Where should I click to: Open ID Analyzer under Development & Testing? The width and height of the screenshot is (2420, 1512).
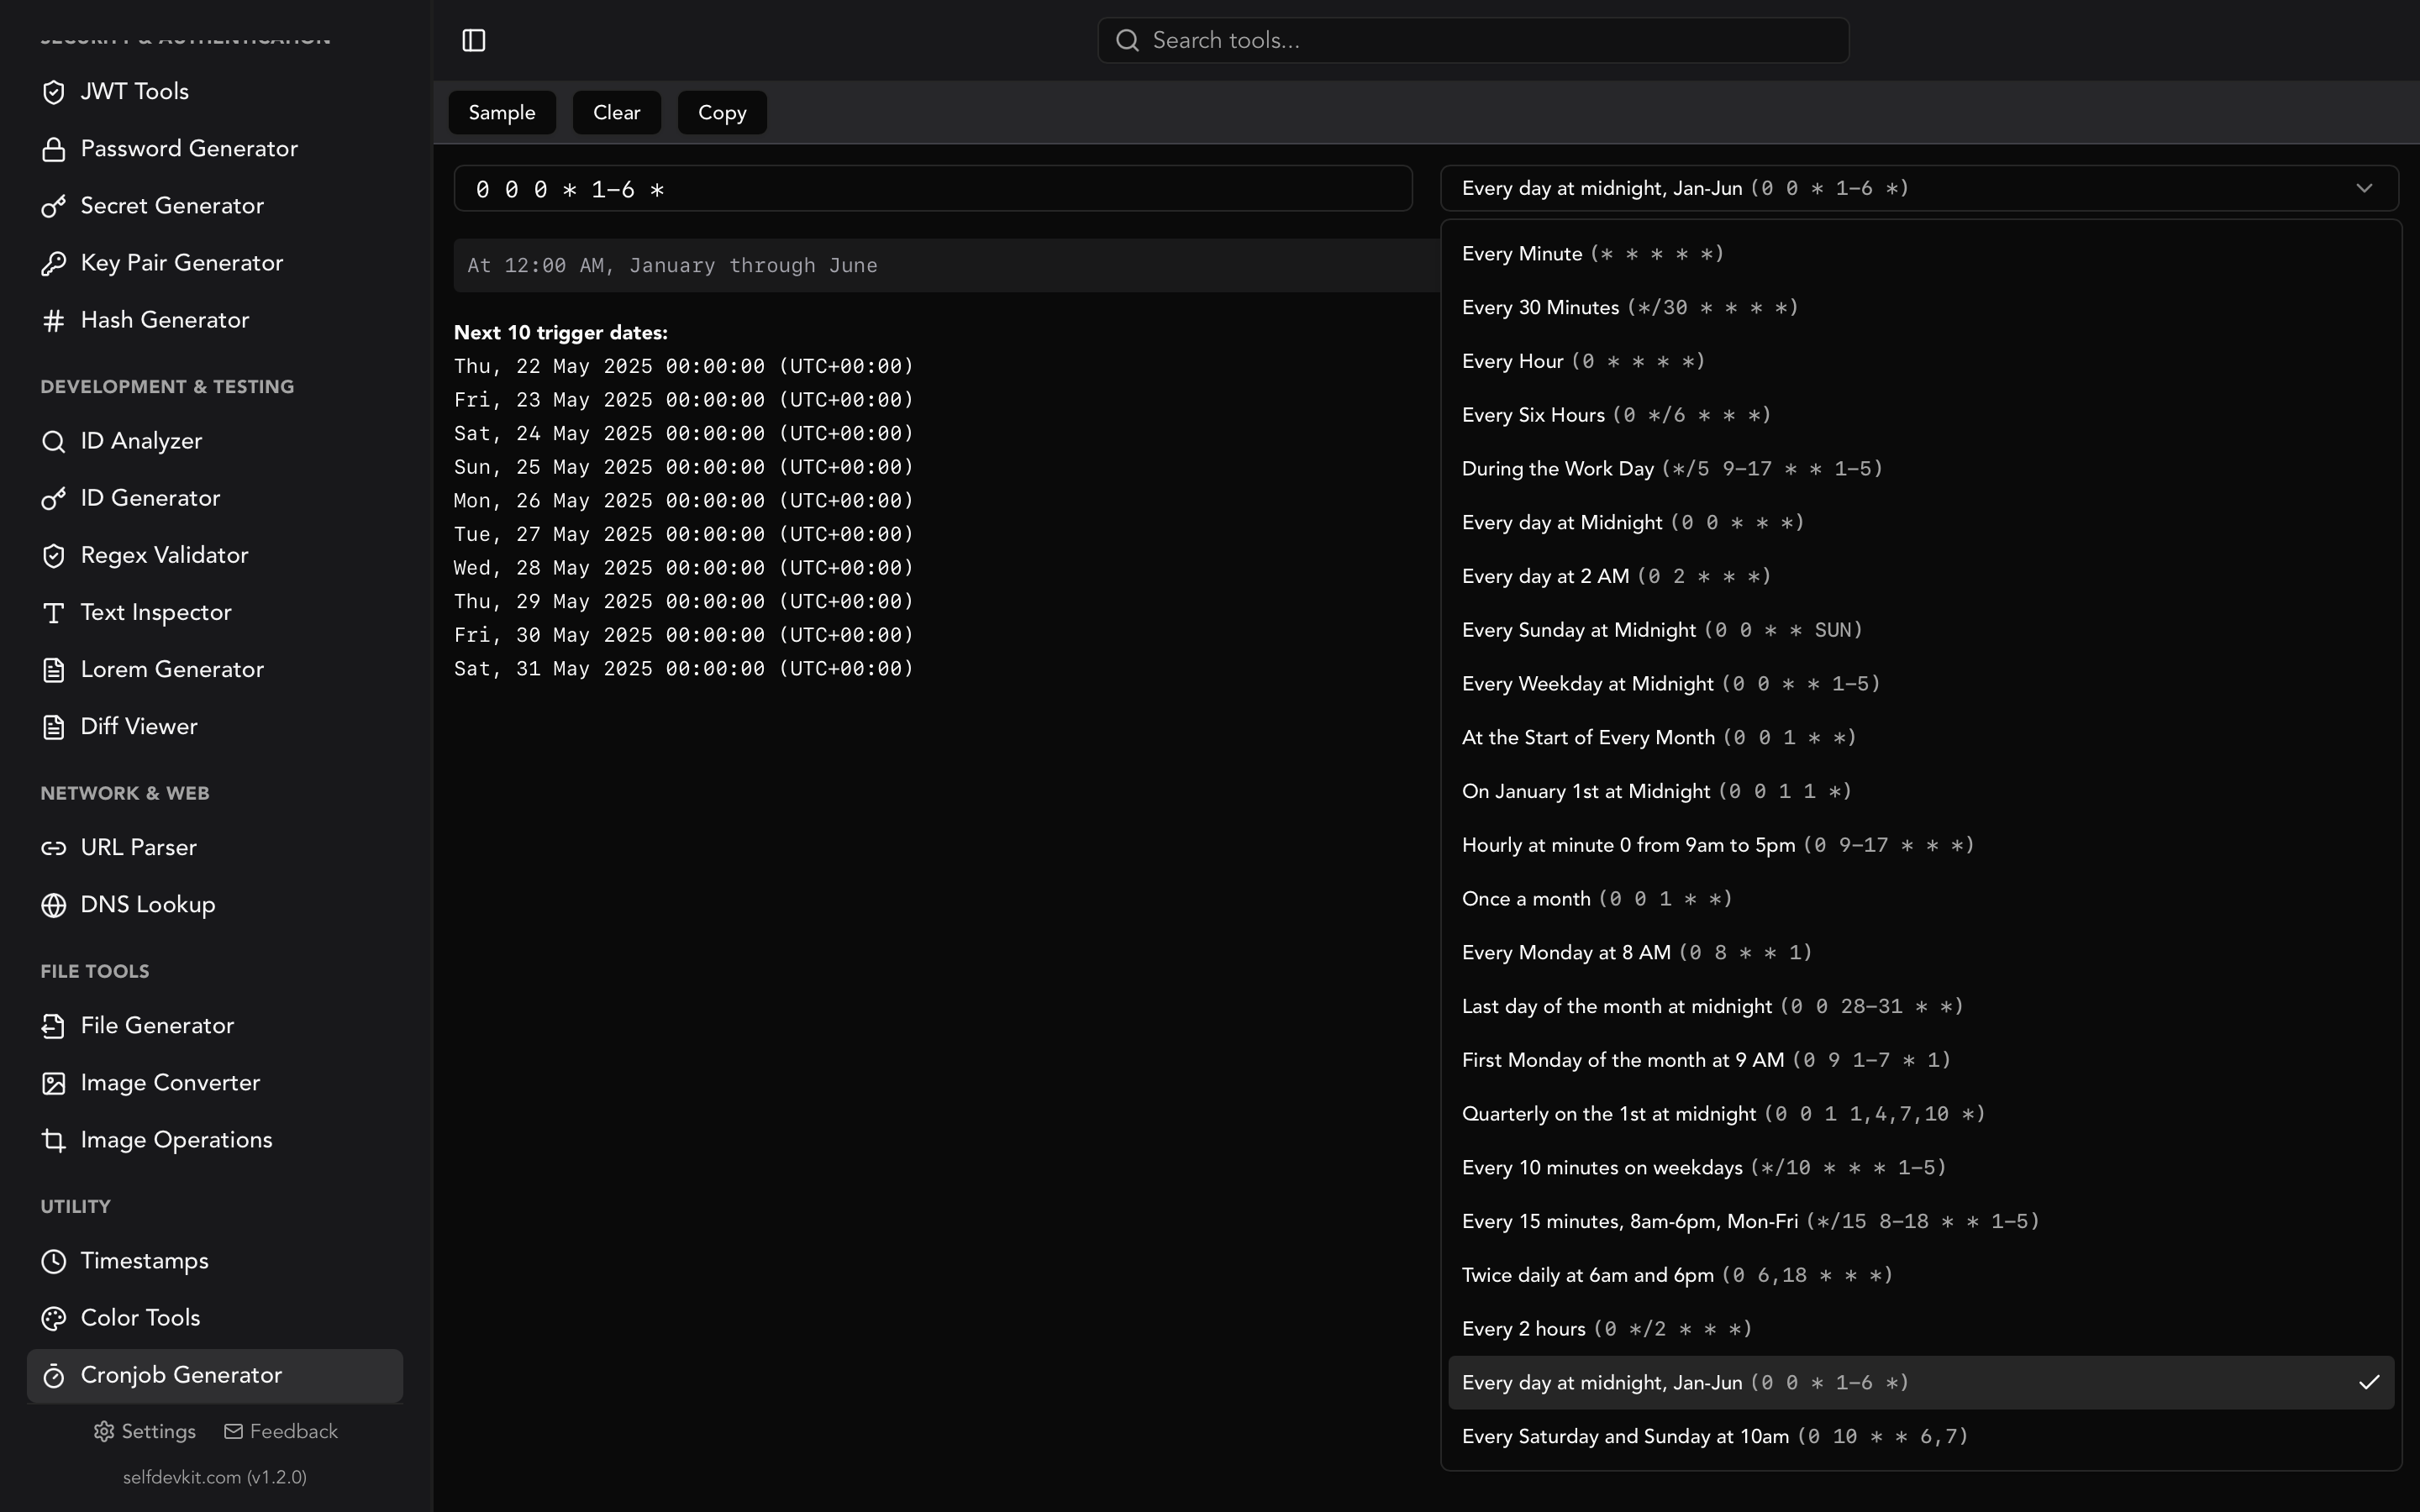tap(141, 440)
